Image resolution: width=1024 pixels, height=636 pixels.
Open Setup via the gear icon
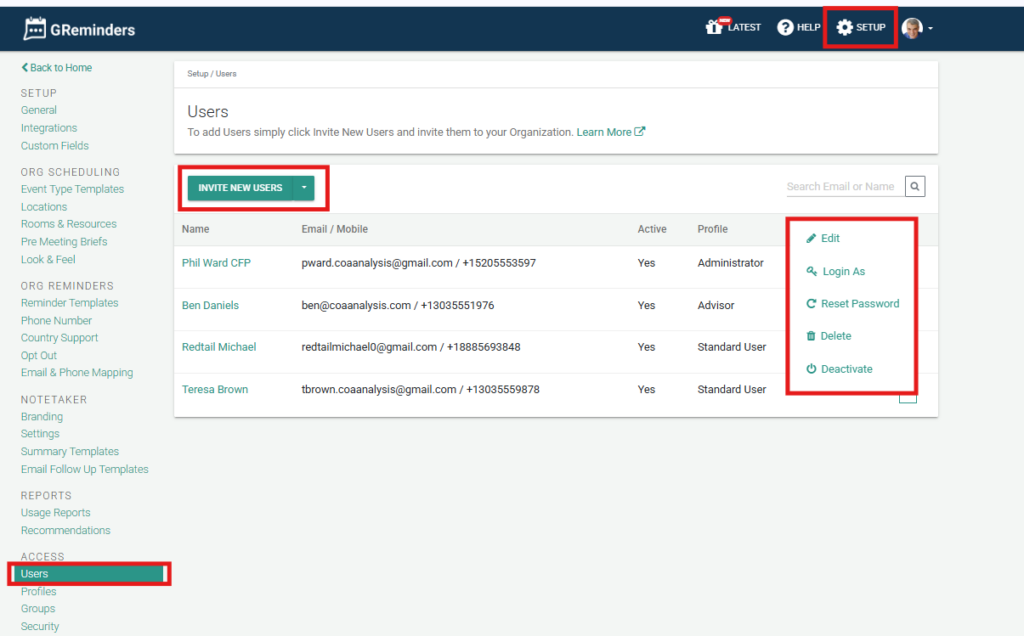coord(845,28)
